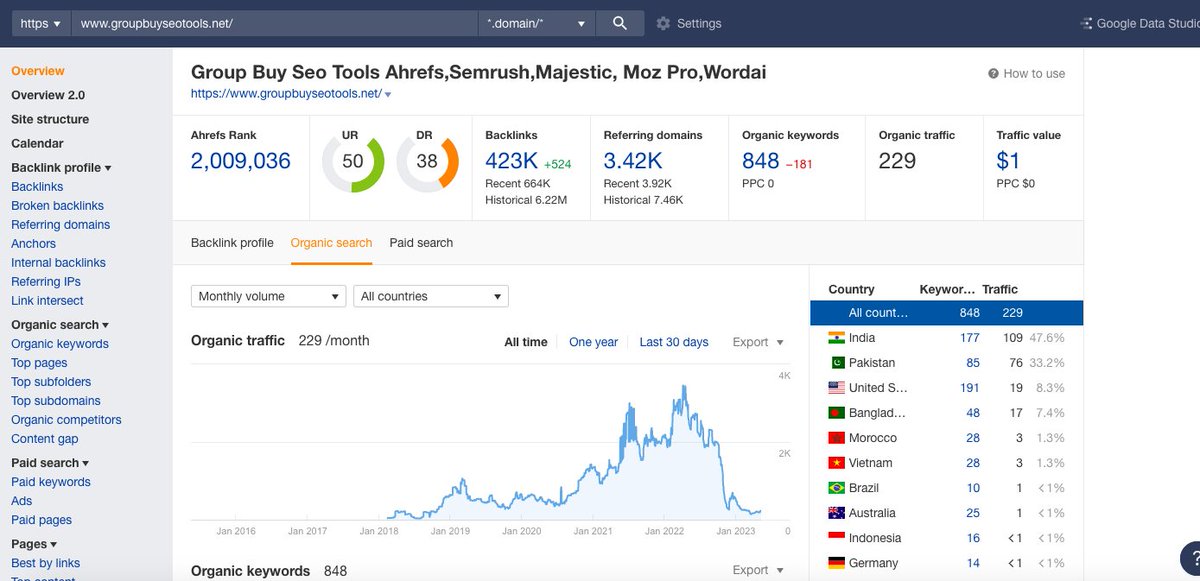Viewport: 1200px width, 581px height.
Task: Open Overview 2.0 in the sidebar
Action: pos(48,95)
